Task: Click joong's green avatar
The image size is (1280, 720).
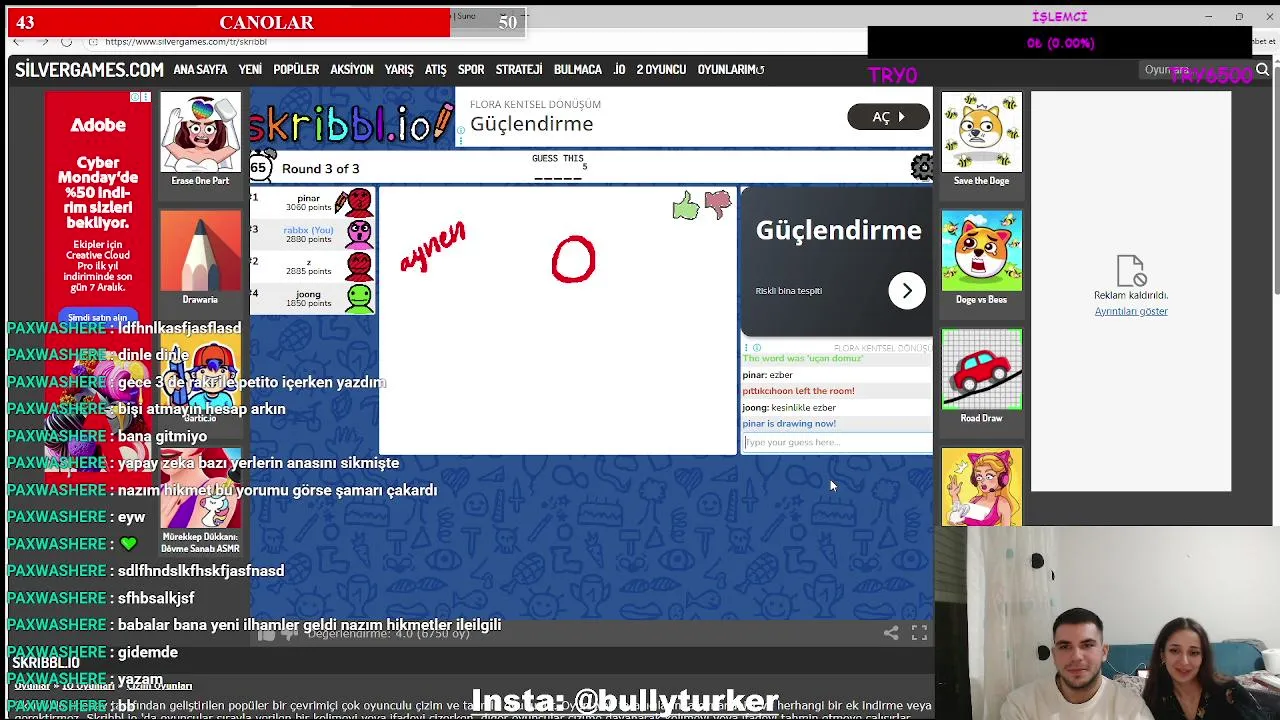Action: coord(359,297)
